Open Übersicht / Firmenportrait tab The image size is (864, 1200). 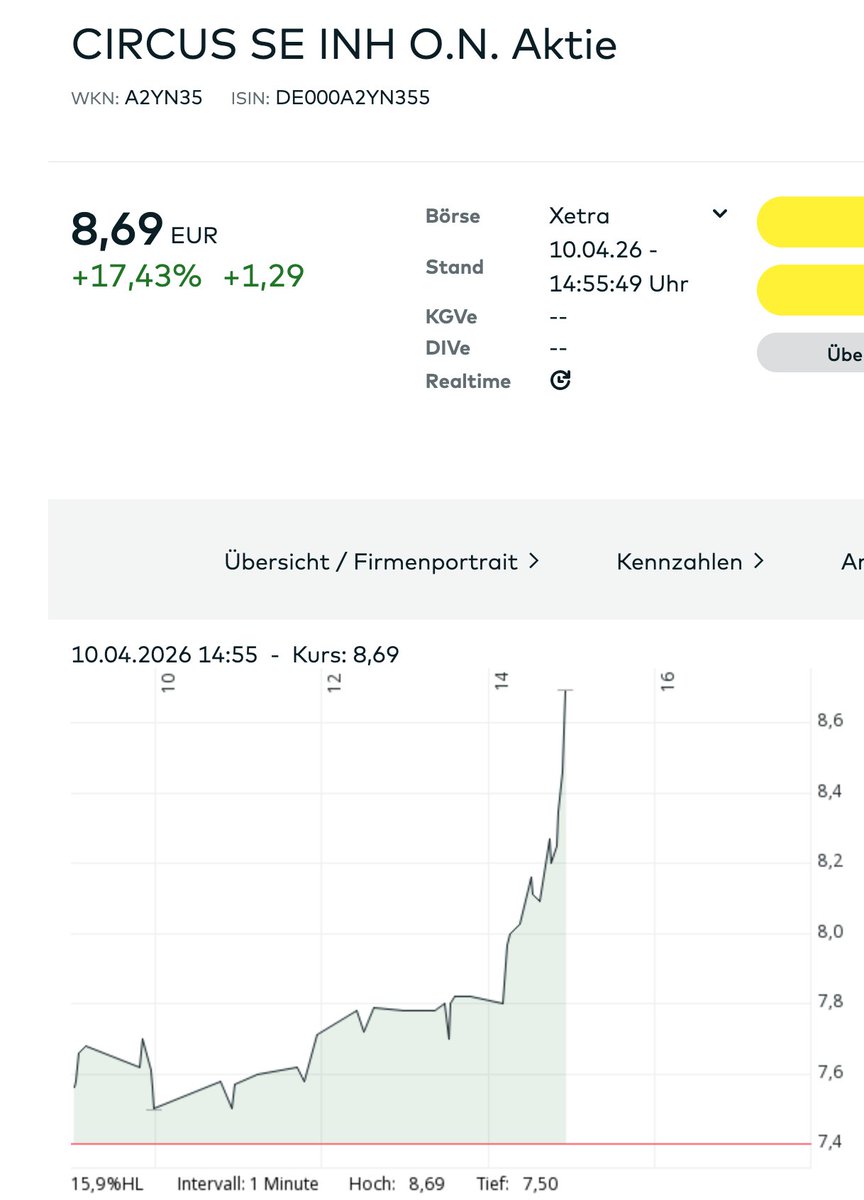click(382, 561)
